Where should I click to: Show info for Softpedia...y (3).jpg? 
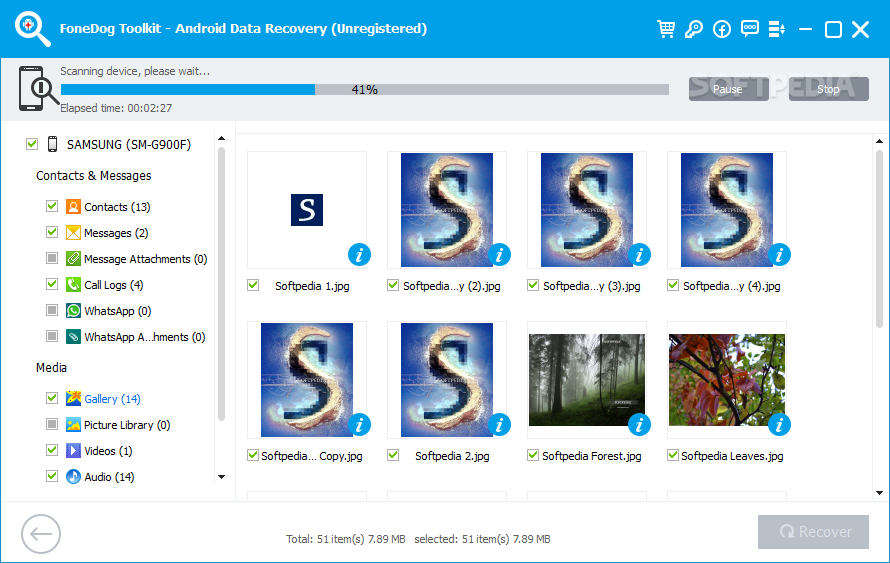pos(639,255)
